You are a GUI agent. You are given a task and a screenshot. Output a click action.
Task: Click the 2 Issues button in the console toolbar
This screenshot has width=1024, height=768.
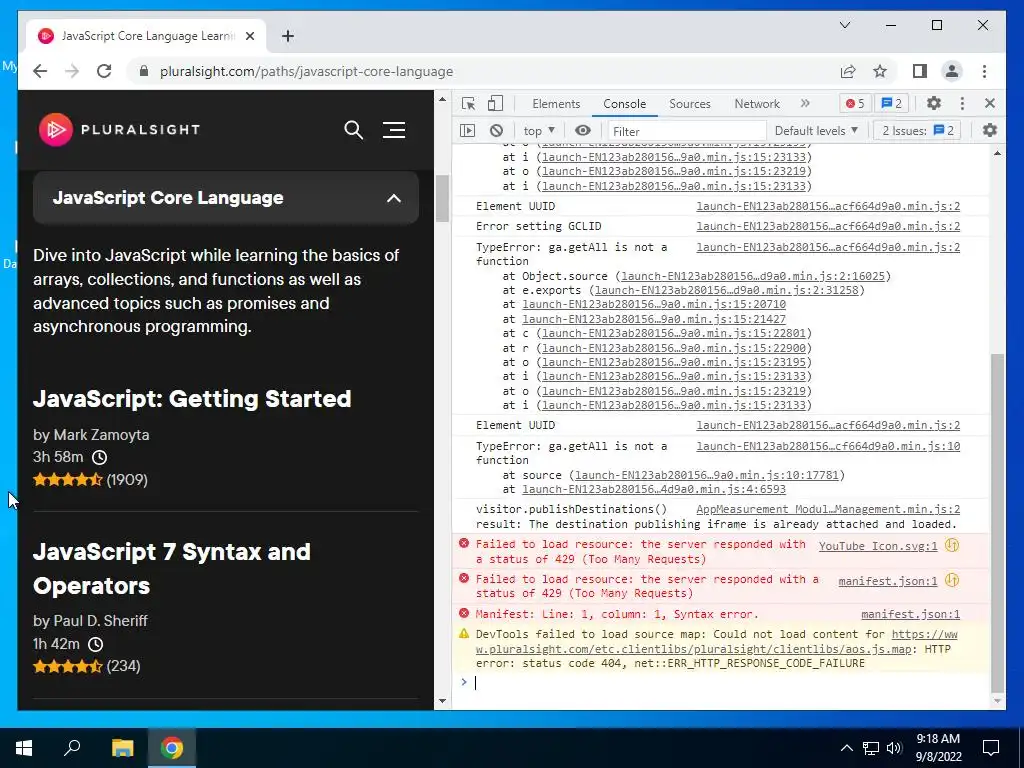click(918, 131)
